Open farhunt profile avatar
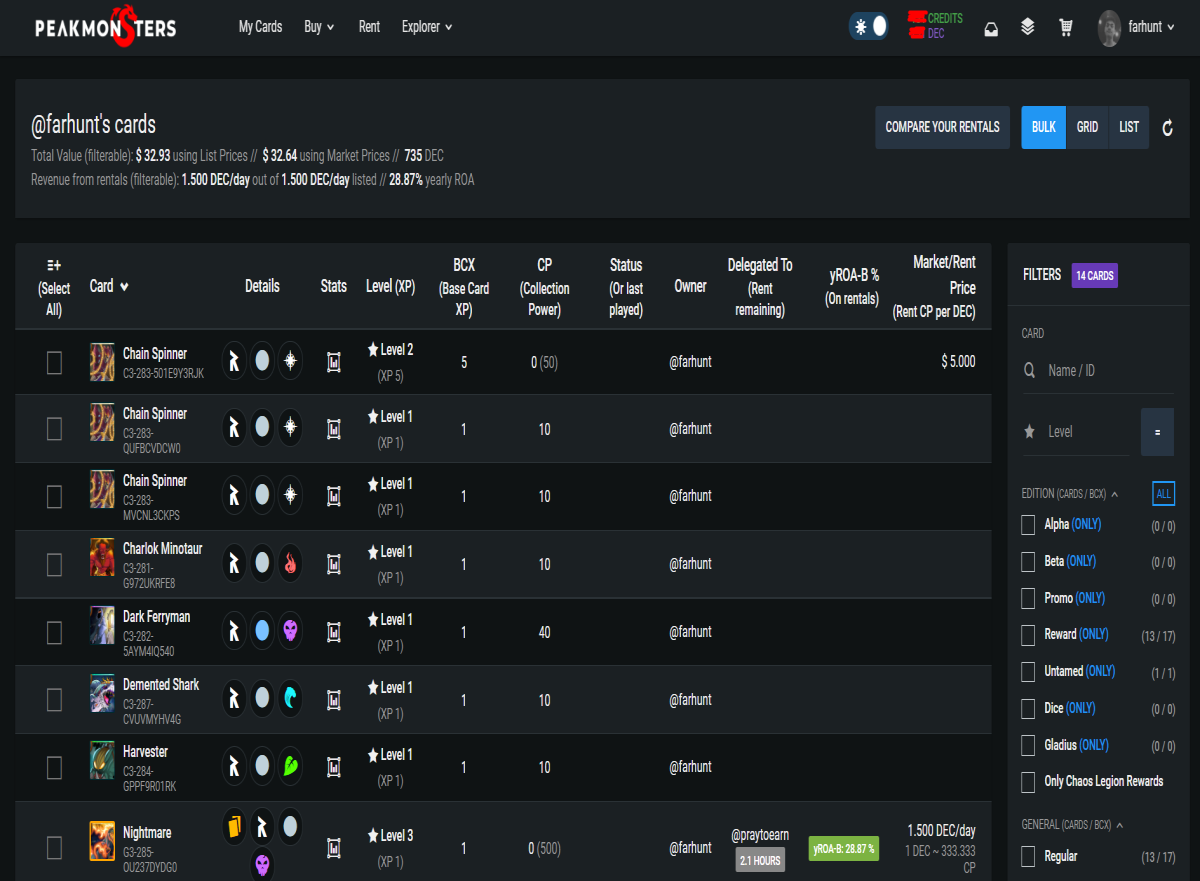Viewport: 1200px width, 881px height. (x=1109, y=28)
